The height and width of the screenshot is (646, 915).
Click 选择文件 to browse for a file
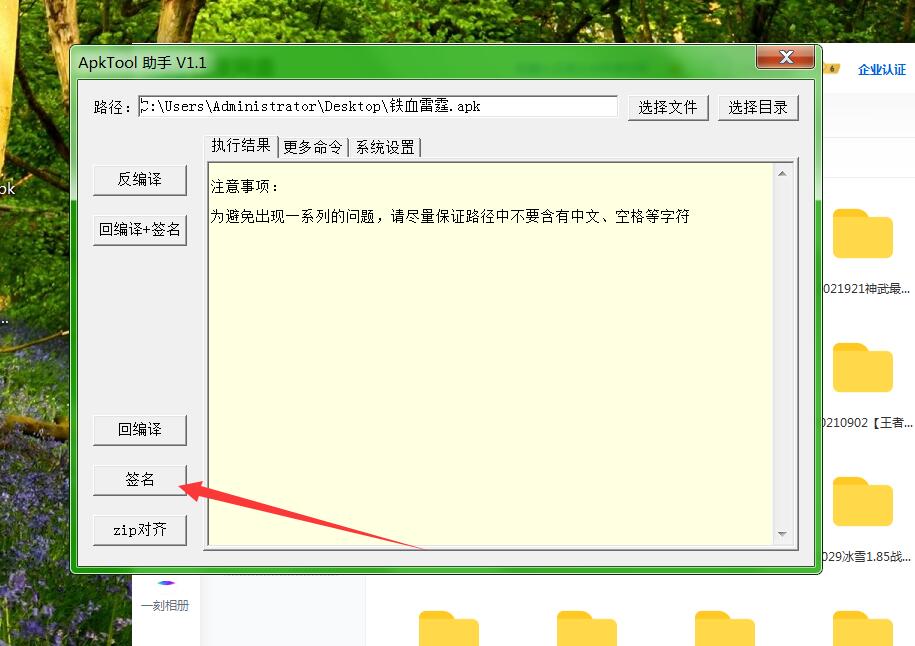pos(668,108)
